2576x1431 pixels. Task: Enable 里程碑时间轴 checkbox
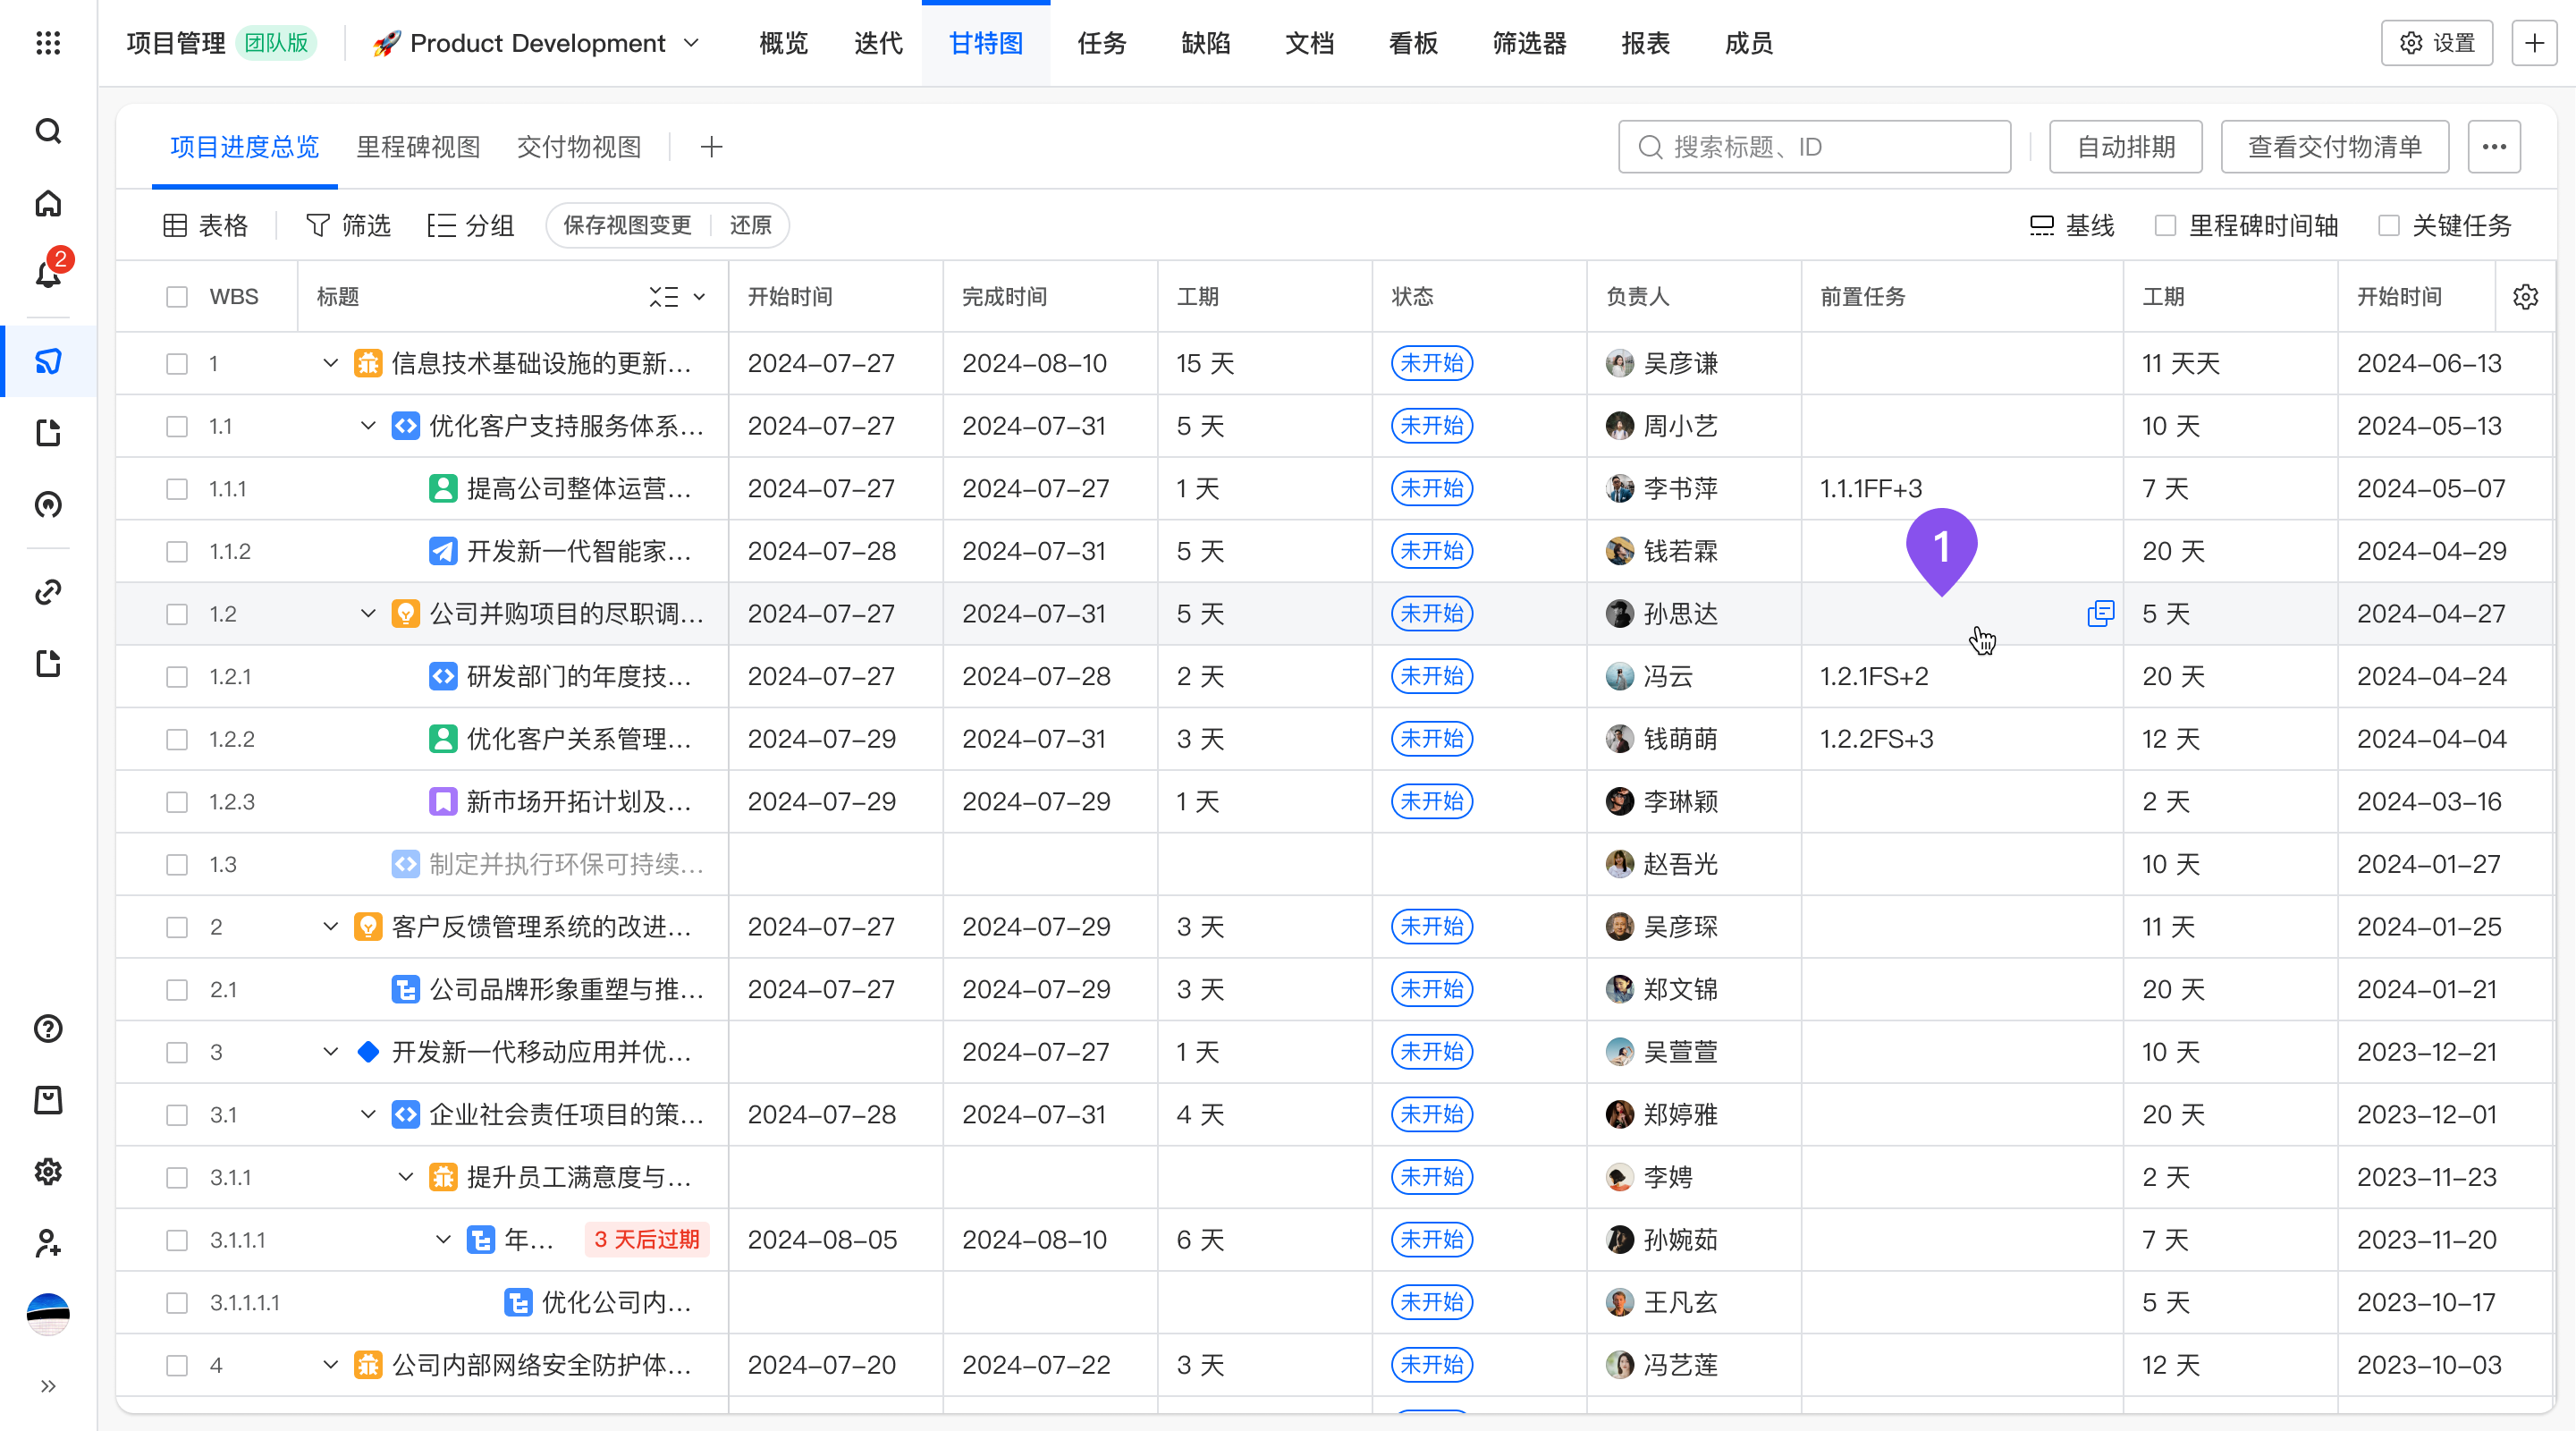coord(2165,226)
